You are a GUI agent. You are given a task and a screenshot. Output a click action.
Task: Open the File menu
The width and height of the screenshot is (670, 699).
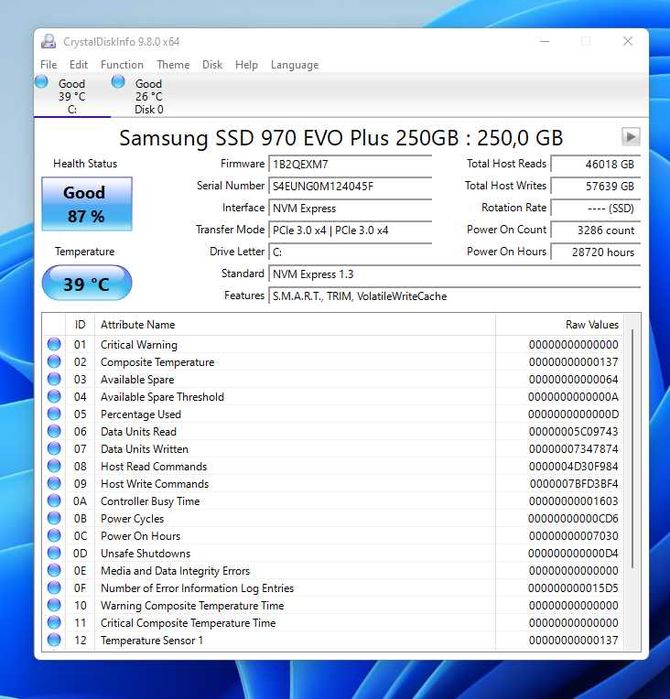point(49,65)
